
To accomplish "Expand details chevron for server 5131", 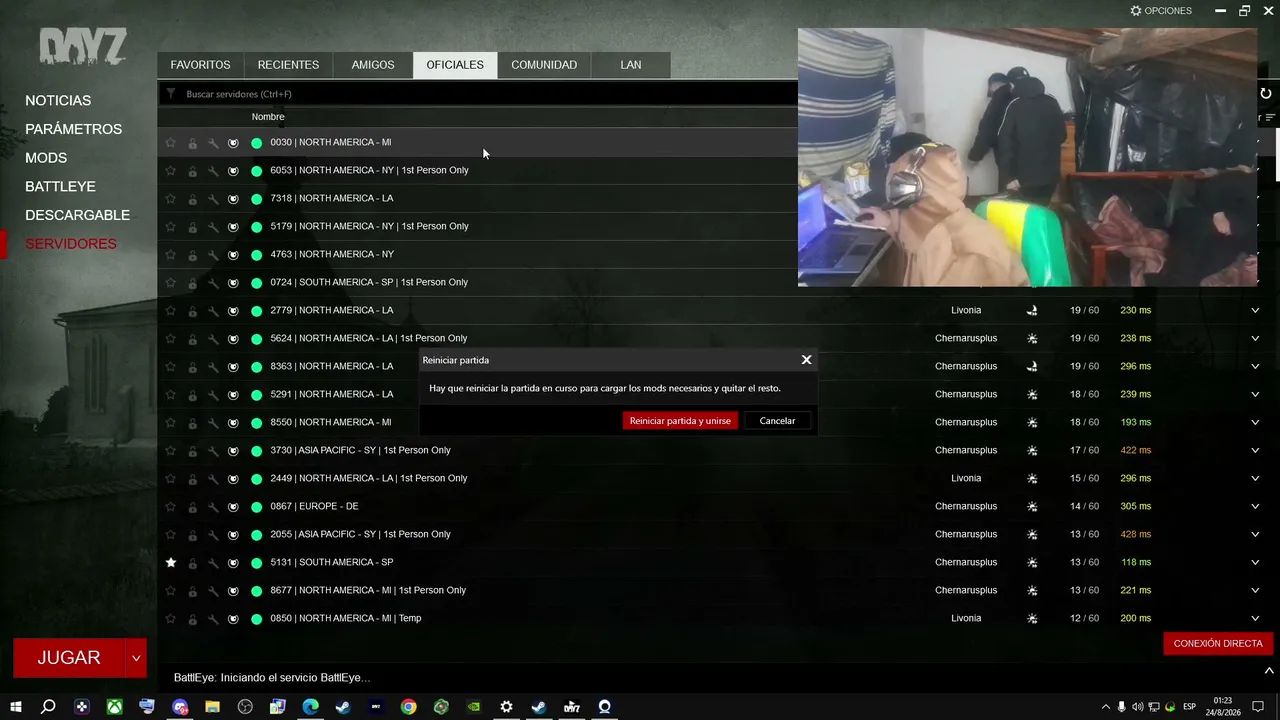I will pyautogui.click(x=1255, y=563).
